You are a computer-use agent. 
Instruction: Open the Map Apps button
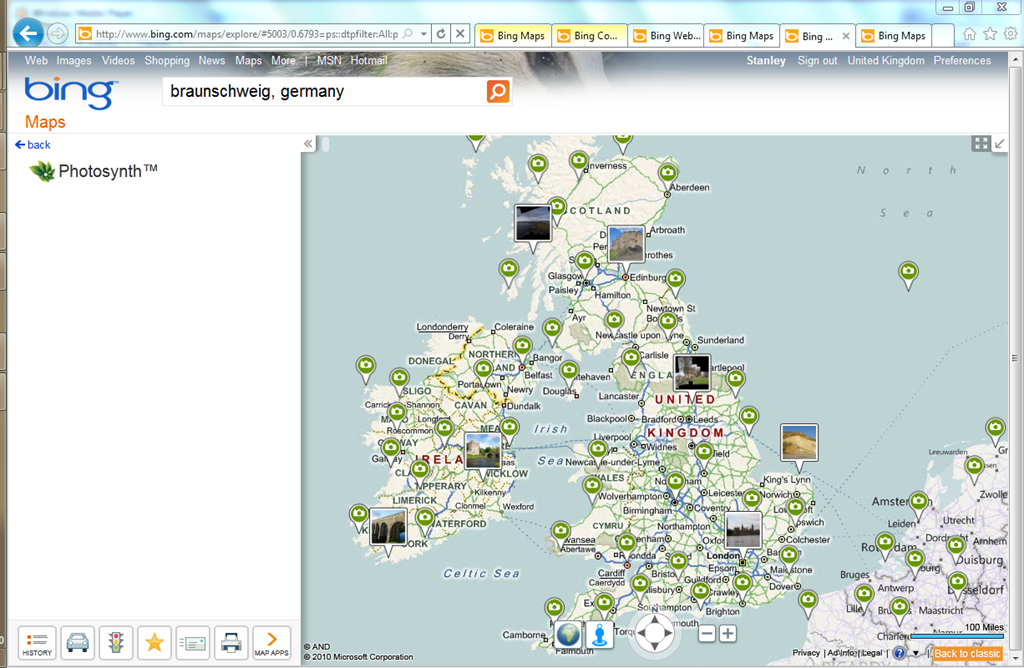[271, 642]
